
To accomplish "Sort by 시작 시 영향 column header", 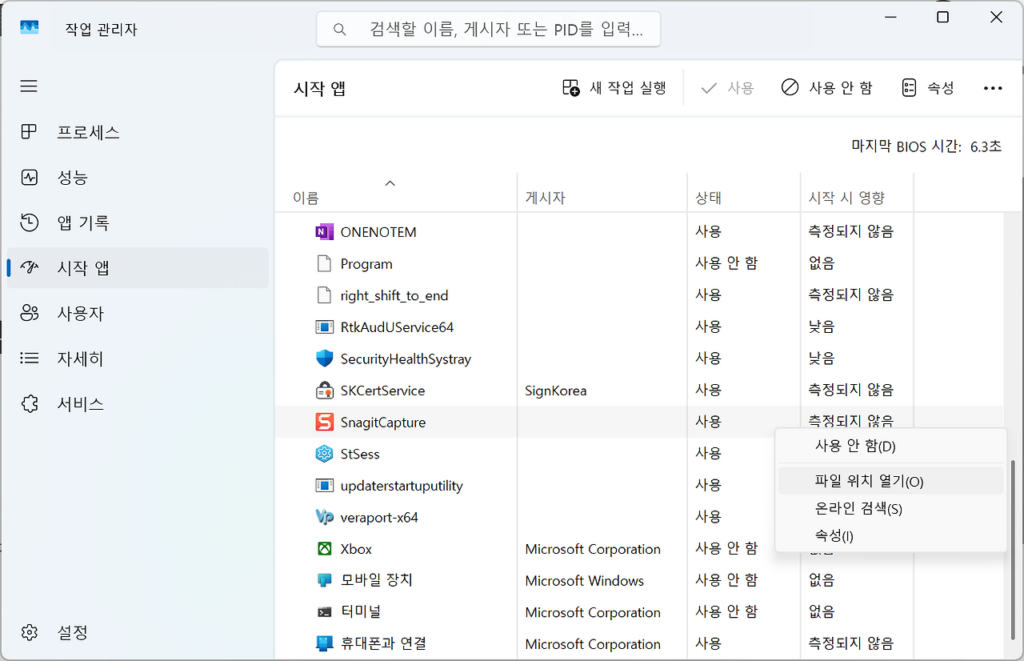I will coord(846,198).
